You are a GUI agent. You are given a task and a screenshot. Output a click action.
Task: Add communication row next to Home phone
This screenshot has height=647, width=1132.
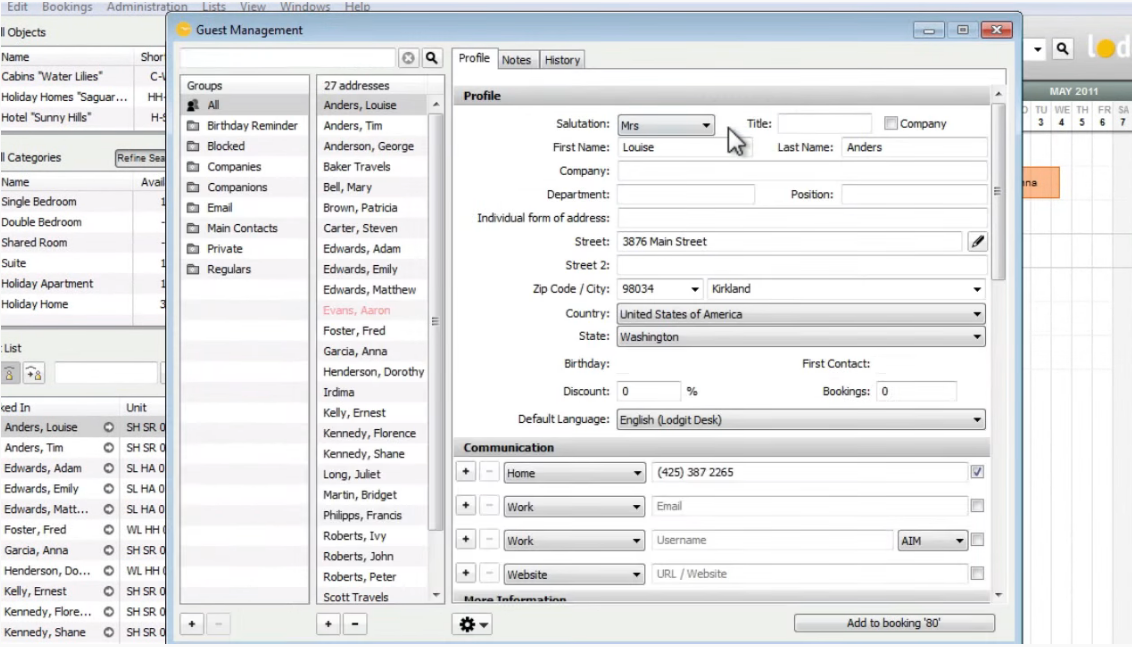coord(466,472)
